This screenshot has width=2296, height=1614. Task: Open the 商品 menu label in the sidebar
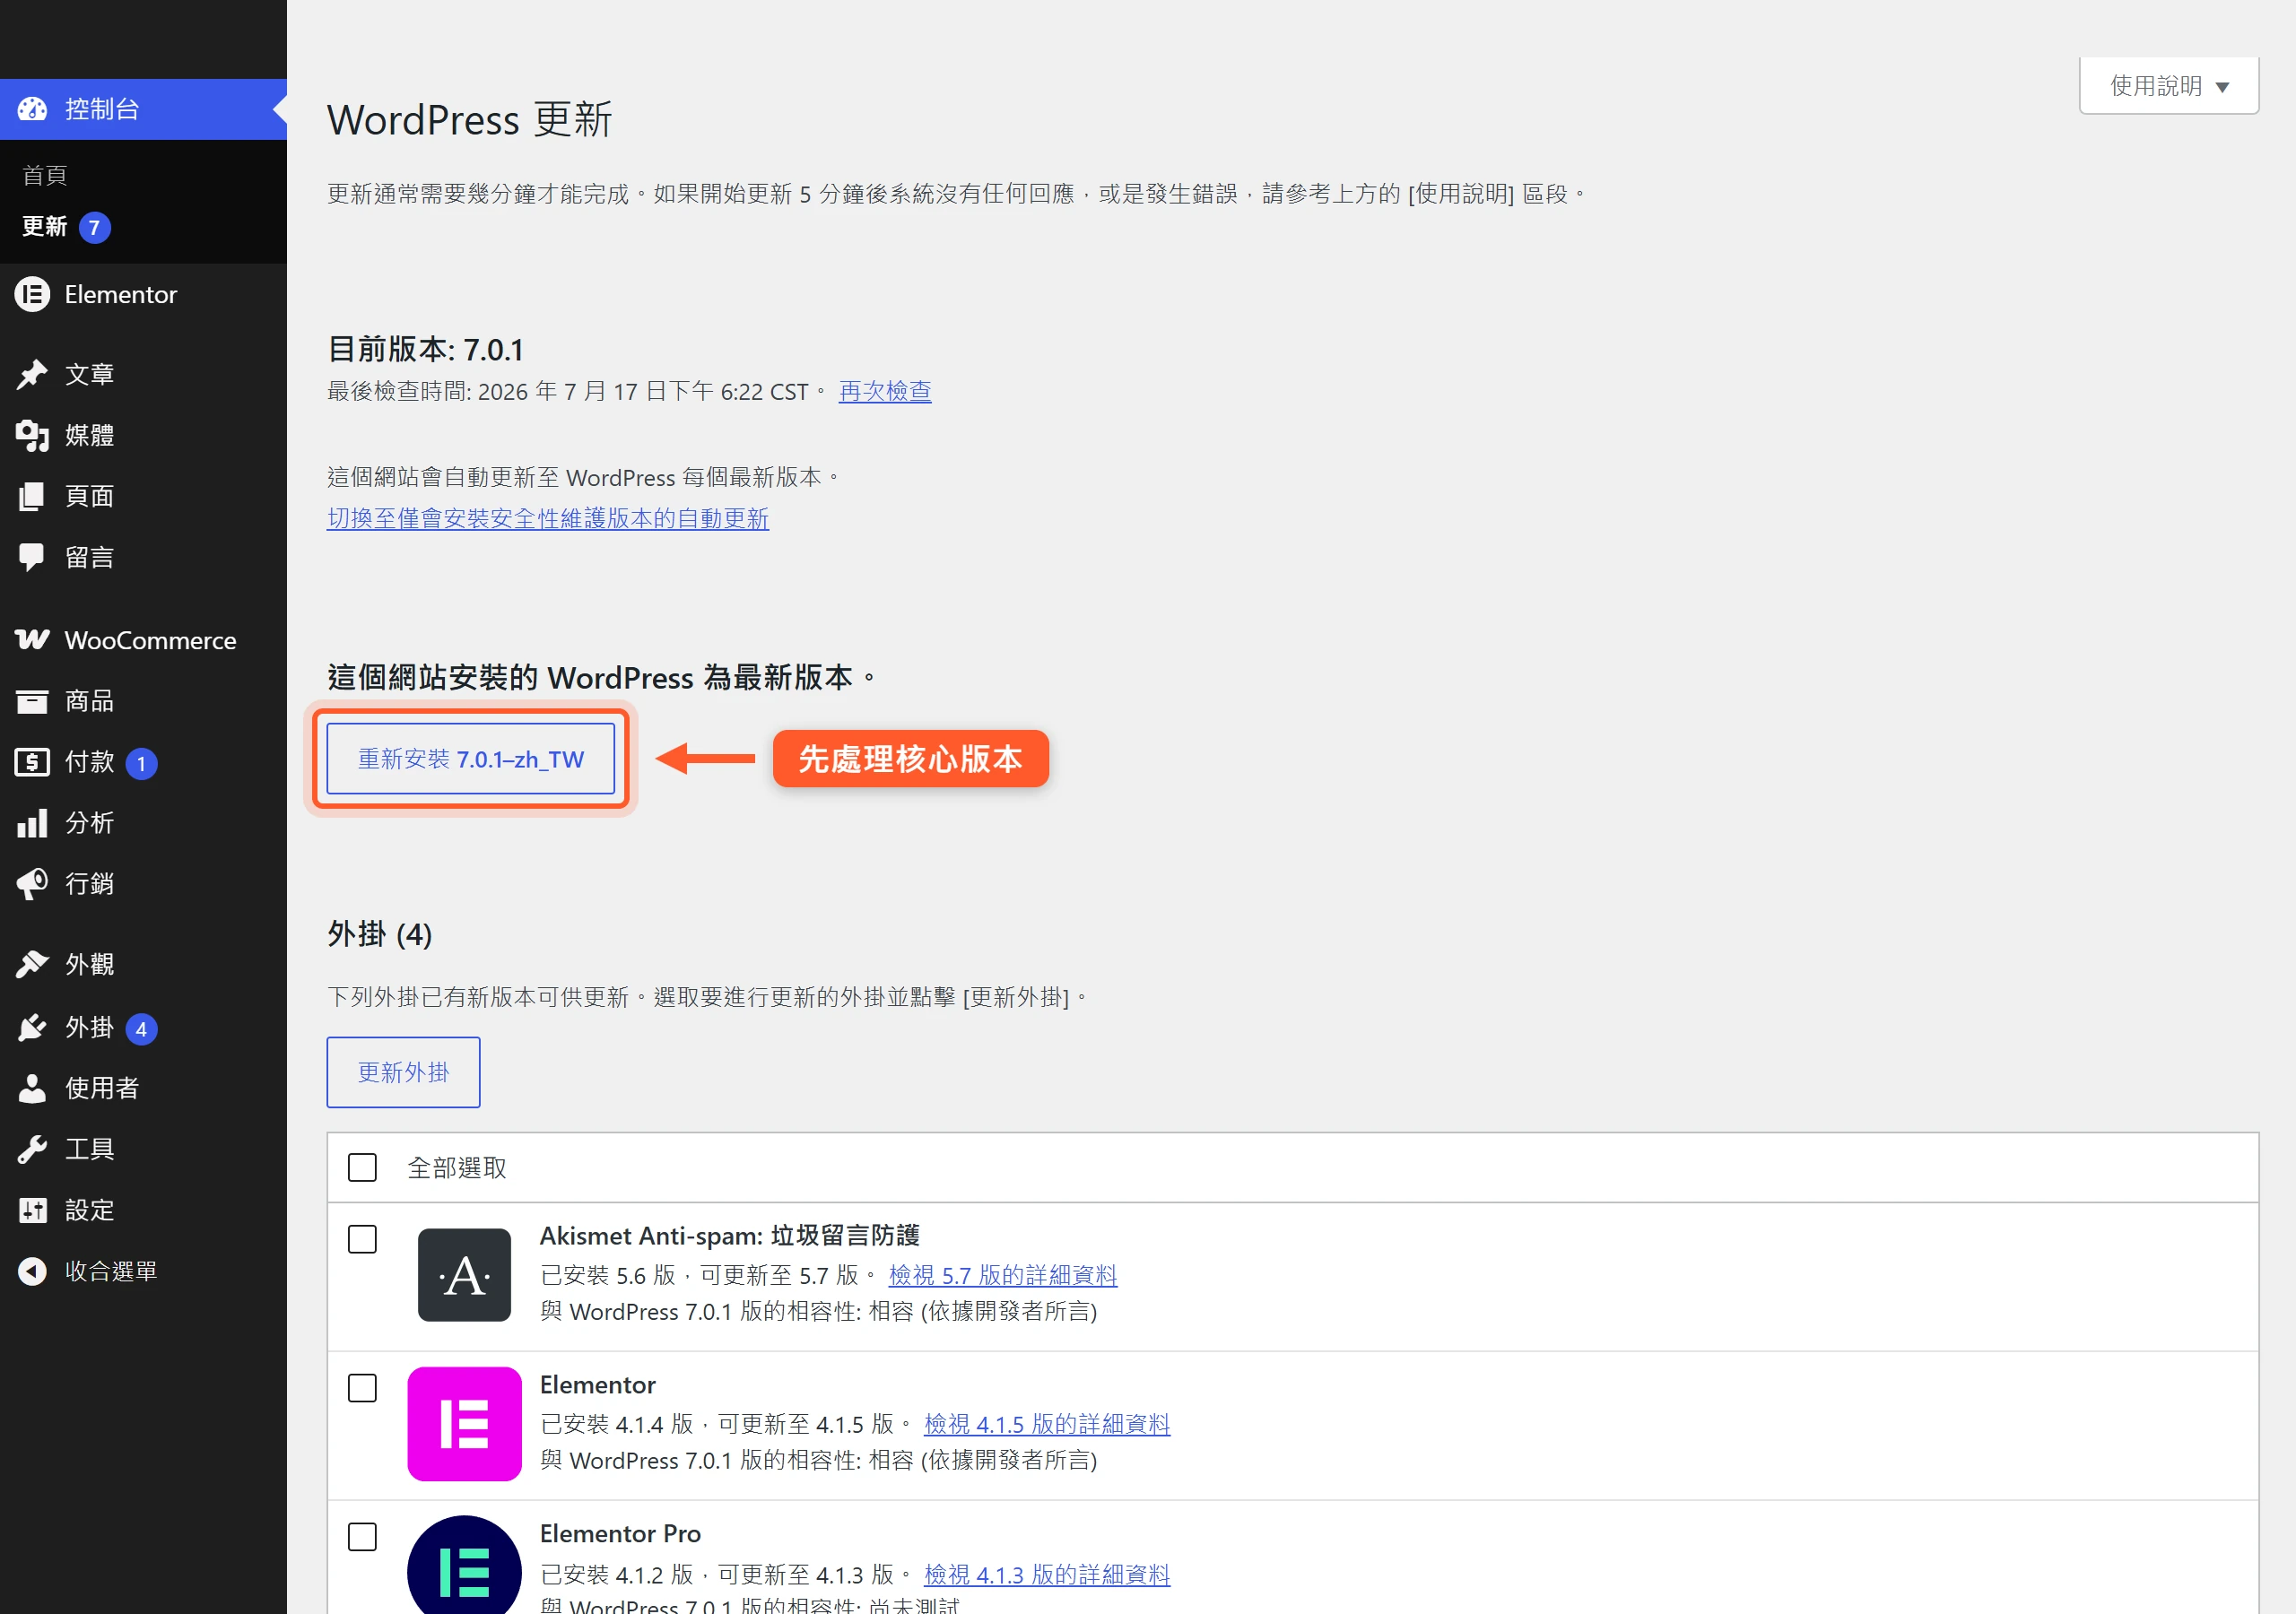(90, 701)
